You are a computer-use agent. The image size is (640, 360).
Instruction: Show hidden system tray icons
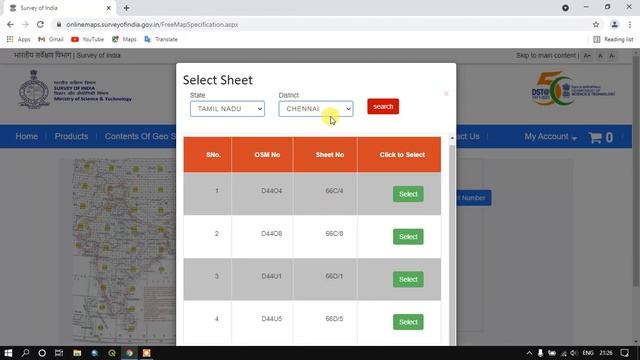(529, 353)
